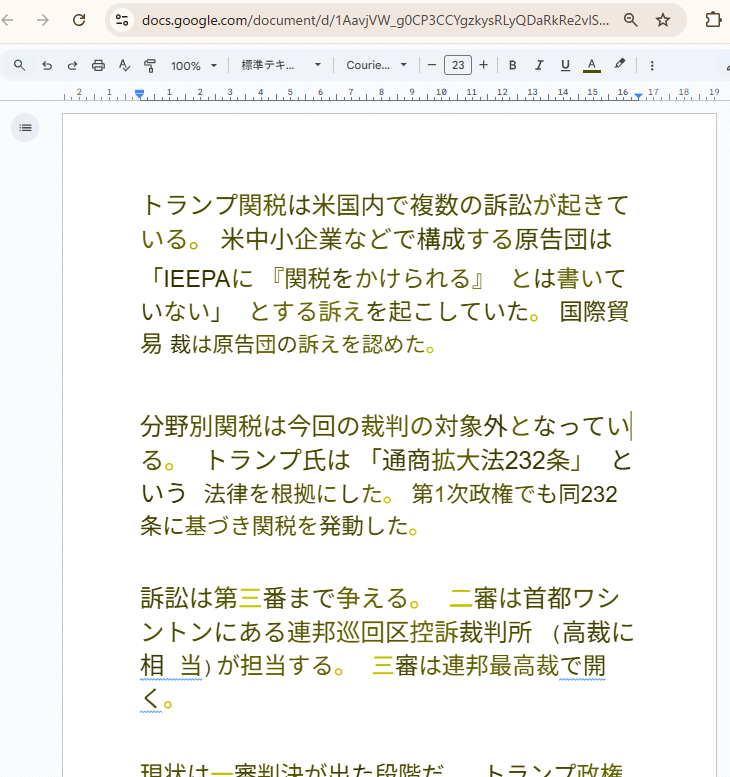
Task: Open the highlight color pen tool
Action: click(619, 64)
